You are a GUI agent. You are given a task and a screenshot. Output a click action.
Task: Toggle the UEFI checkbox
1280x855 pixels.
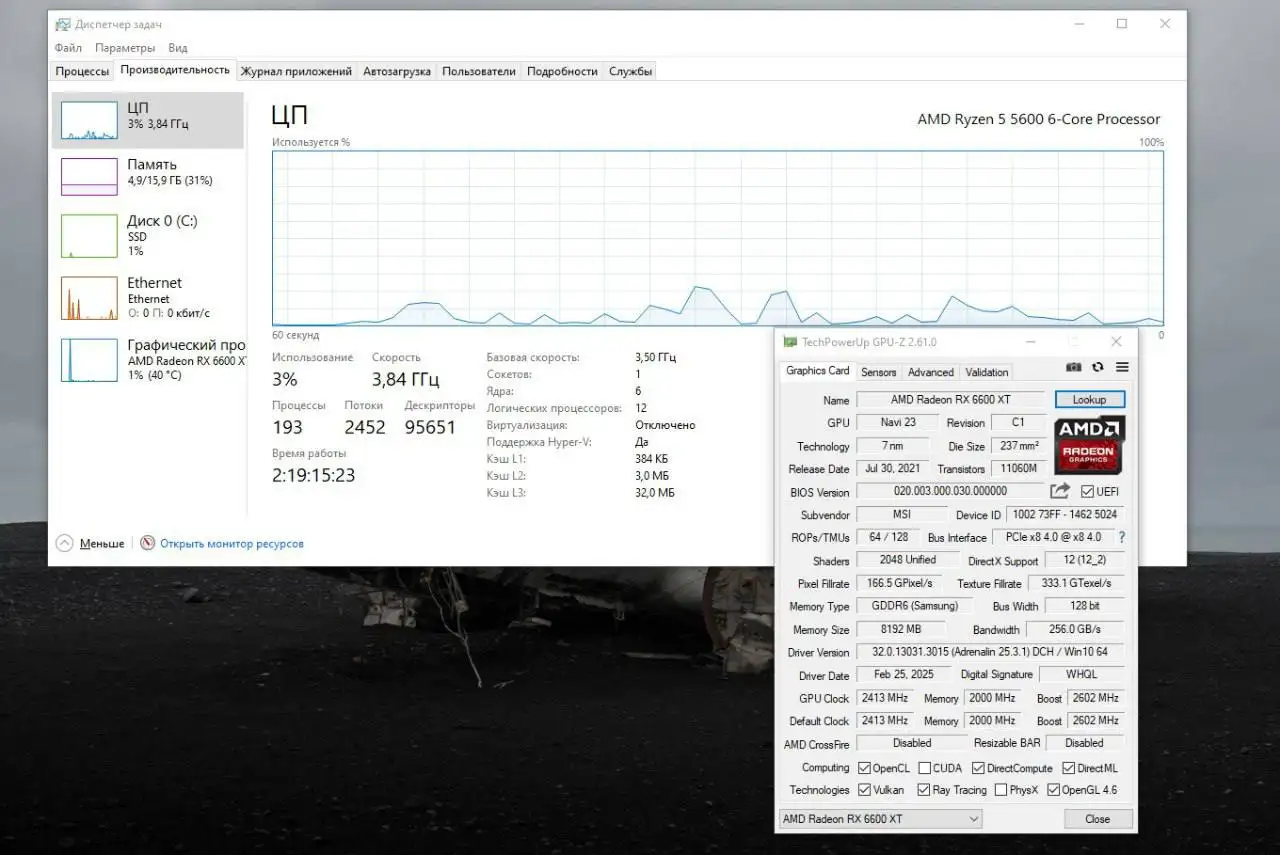coord(1087,492)
